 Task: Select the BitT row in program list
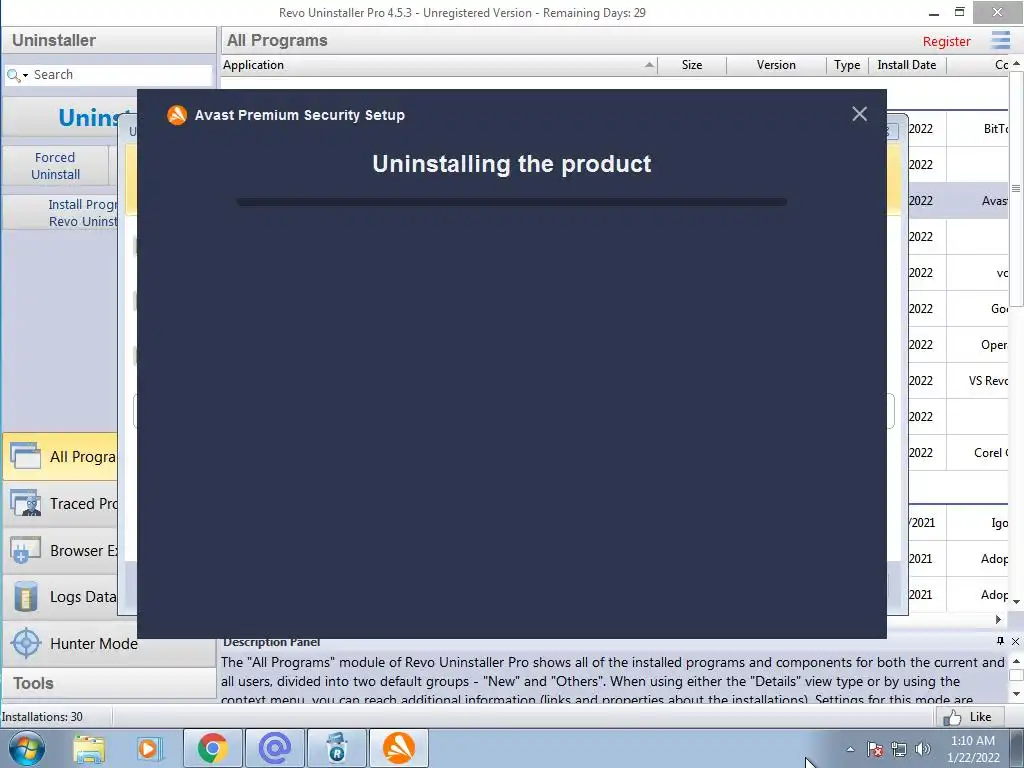click(958, 129)
